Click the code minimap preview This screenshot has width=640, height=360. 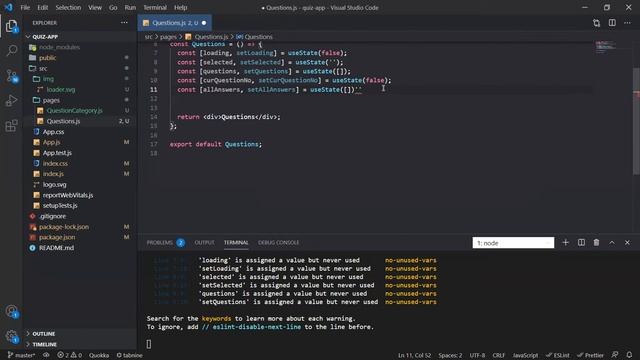click(605, 47)
